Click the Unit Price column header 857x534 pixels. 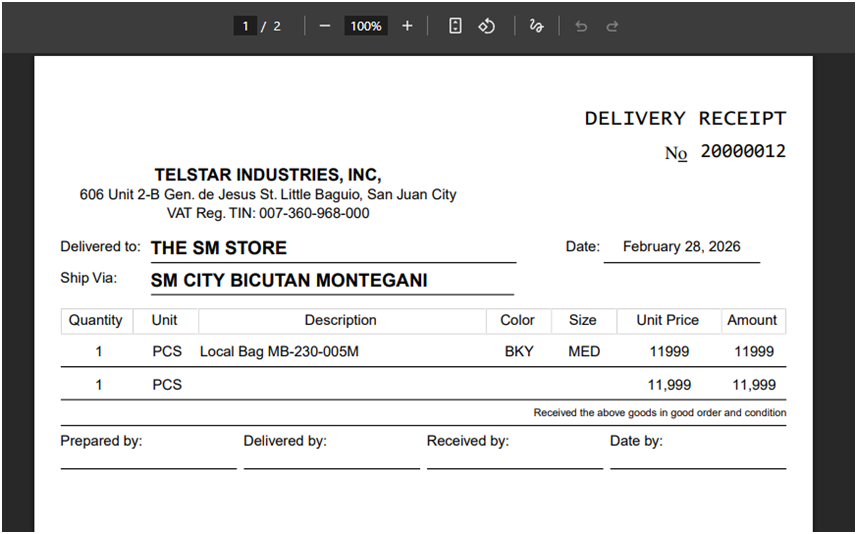pyautogui.click(x=667, y=320)
